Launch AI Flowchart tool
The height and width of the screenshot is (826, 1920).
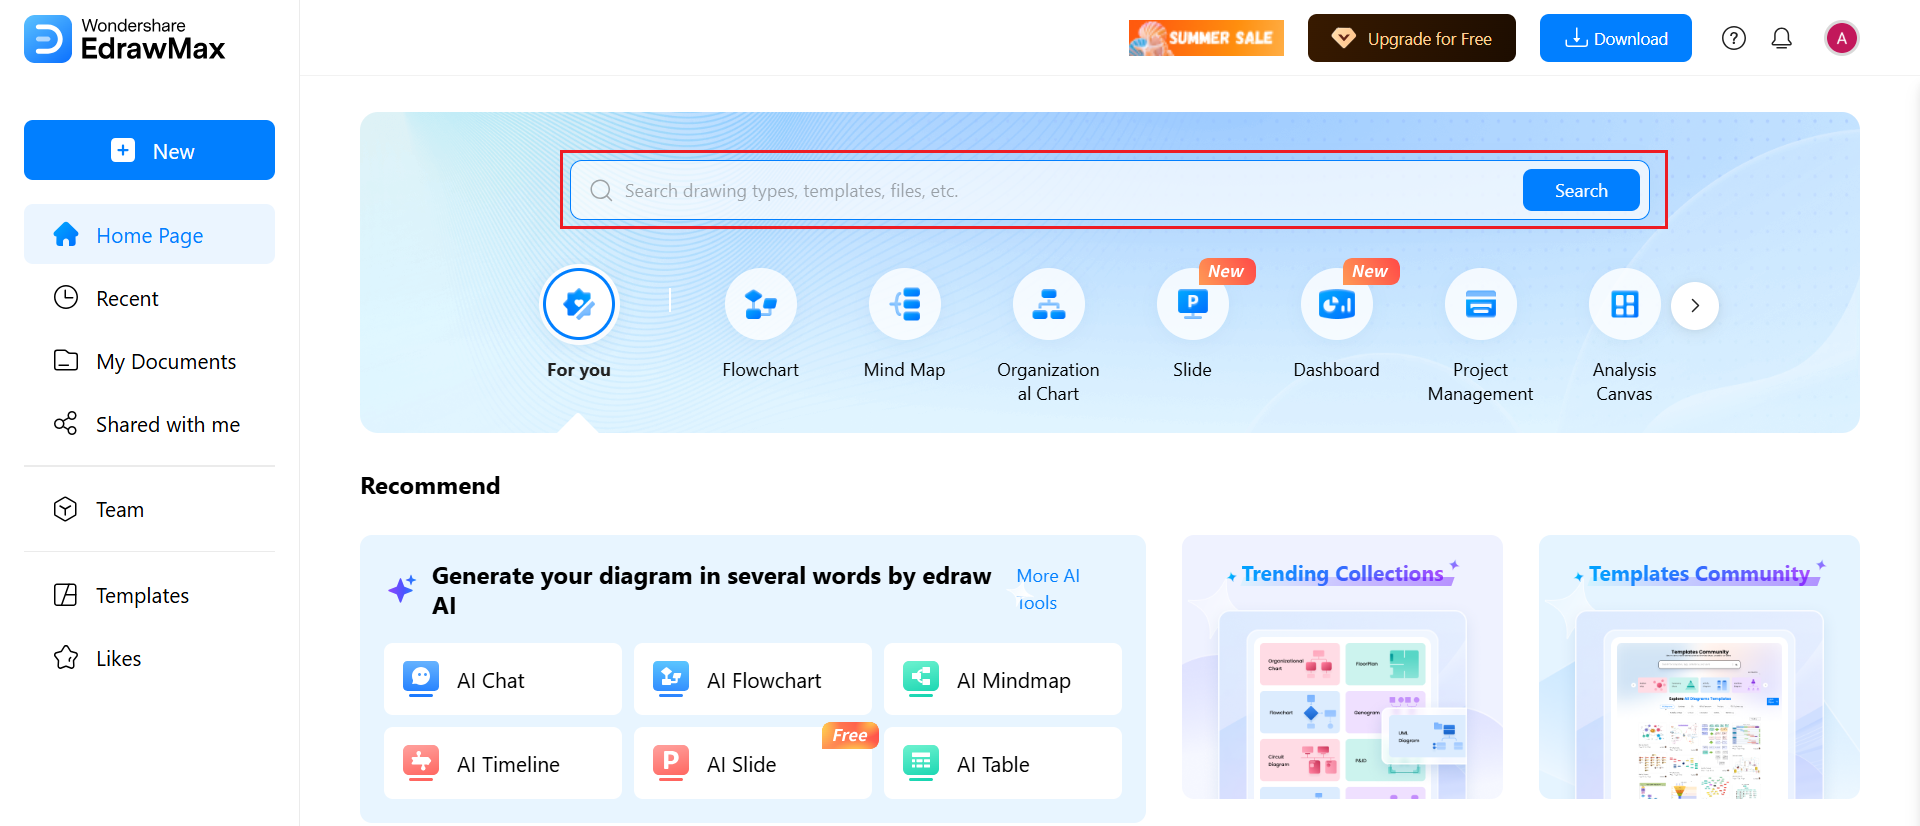[x=753, y=679]
